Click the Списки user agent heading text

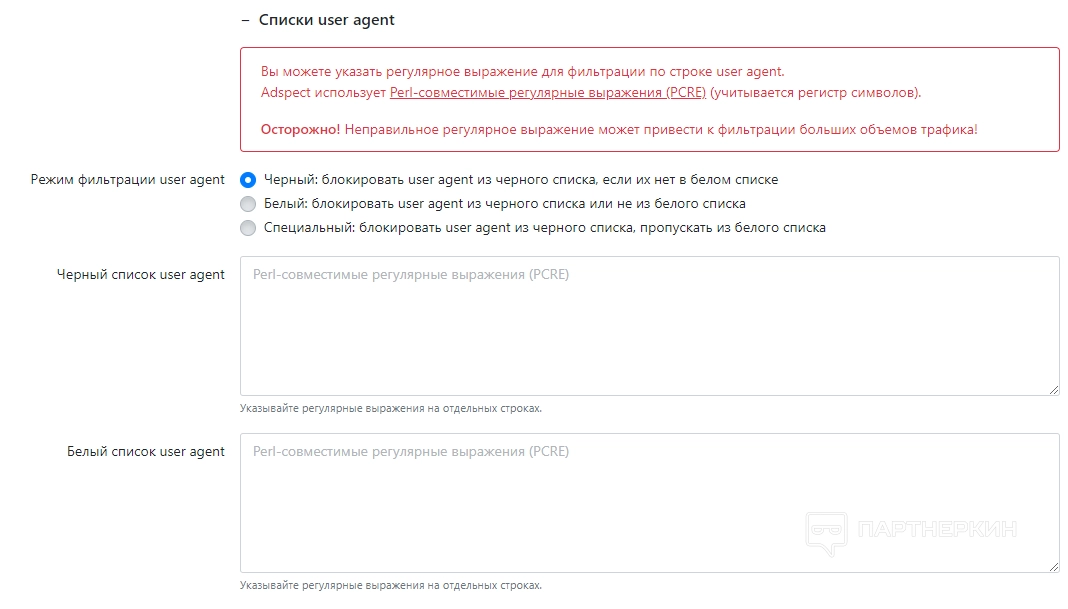click(326, 20)
